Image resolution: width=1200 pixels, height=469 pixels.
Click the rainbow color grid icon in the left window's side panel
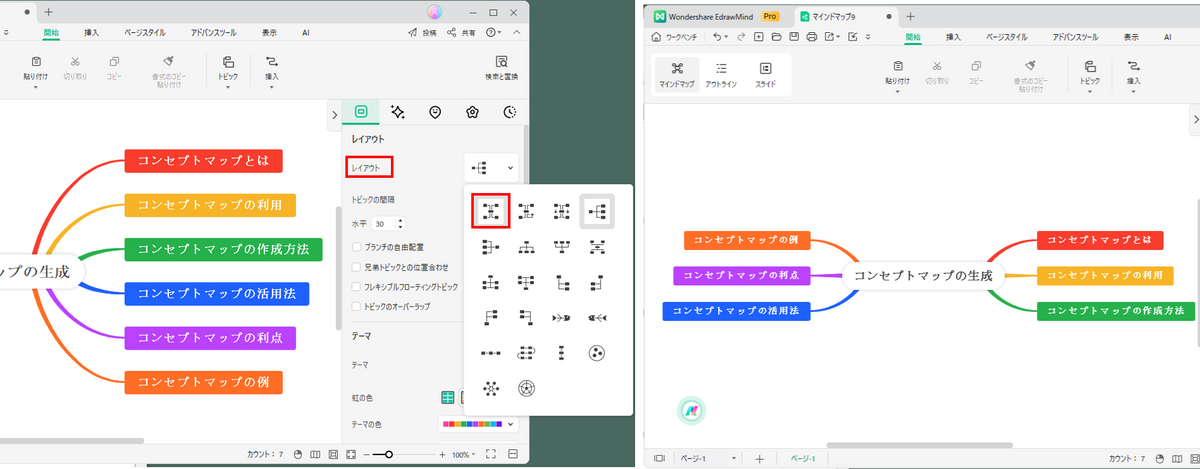tap(449, 398)
